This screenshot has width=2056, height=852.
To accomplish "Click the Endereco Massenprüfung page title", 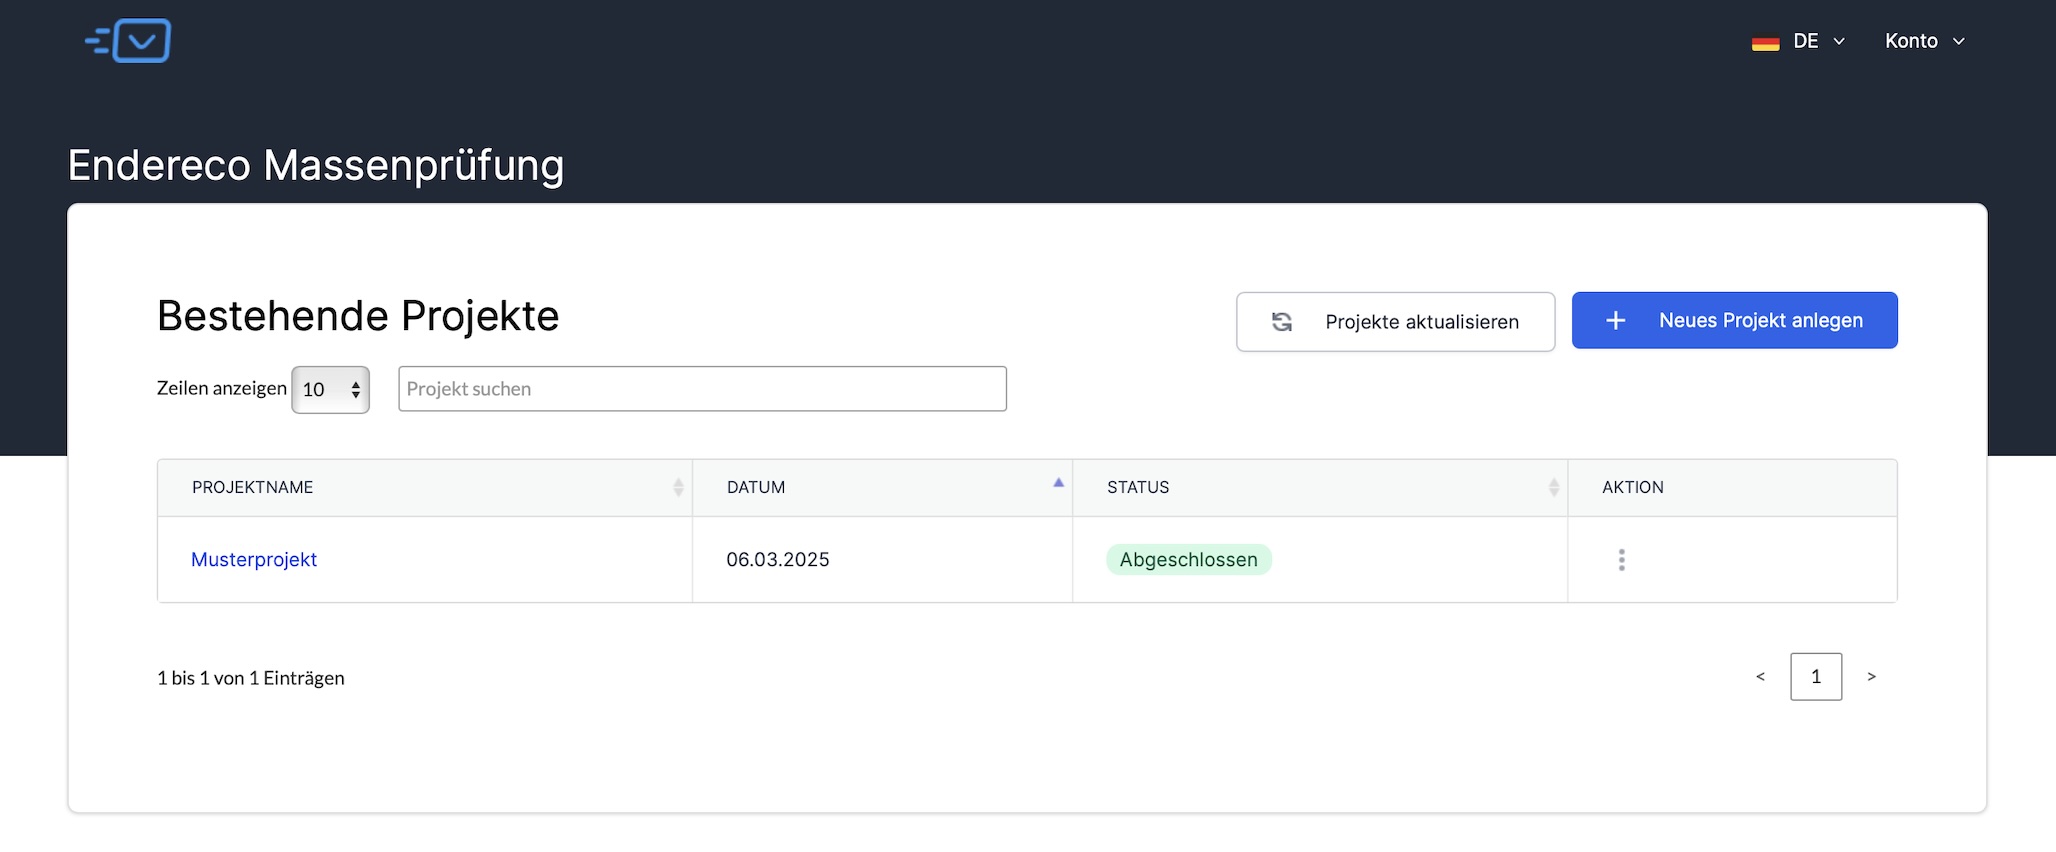I will [x=316, y=165].
